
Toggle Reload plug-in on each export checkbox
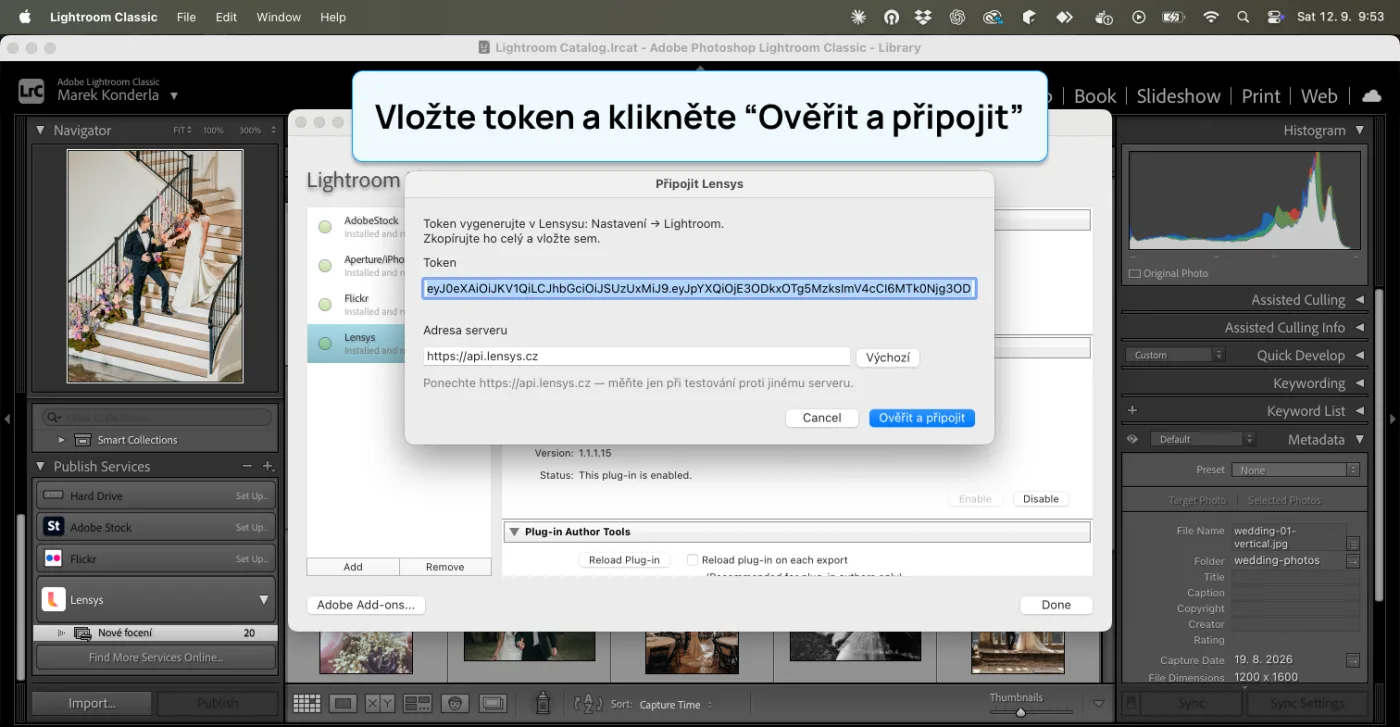692,560
